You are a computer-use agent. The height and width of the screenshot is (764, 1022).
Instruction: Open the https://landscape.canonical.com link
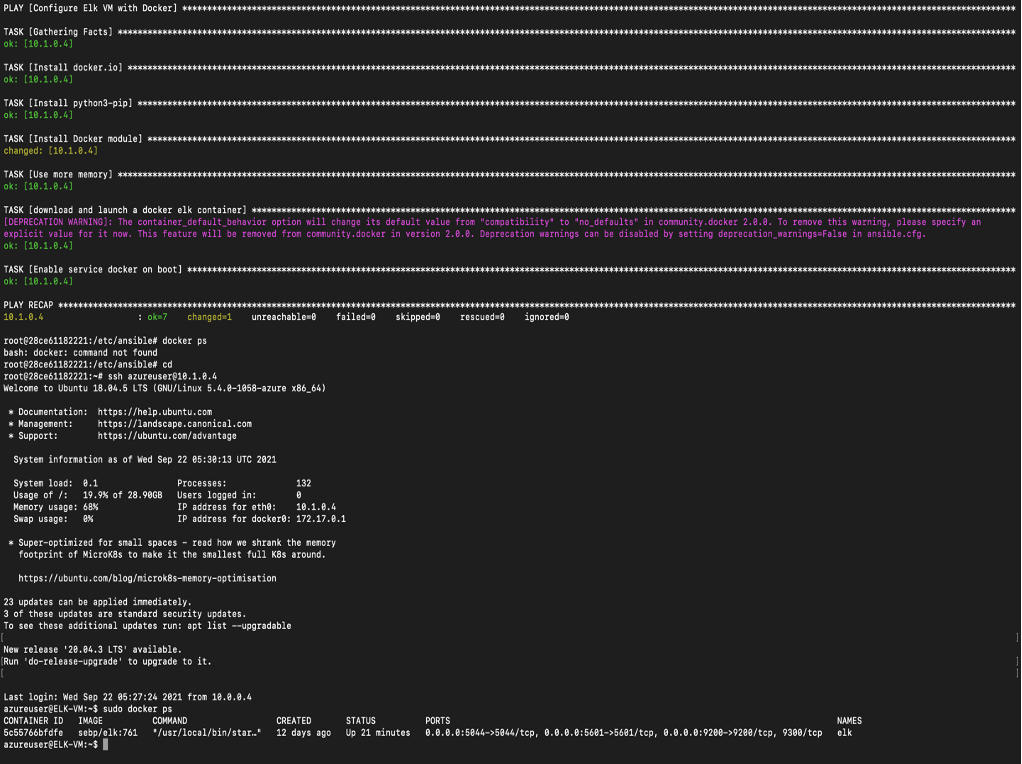click(175, 424)
